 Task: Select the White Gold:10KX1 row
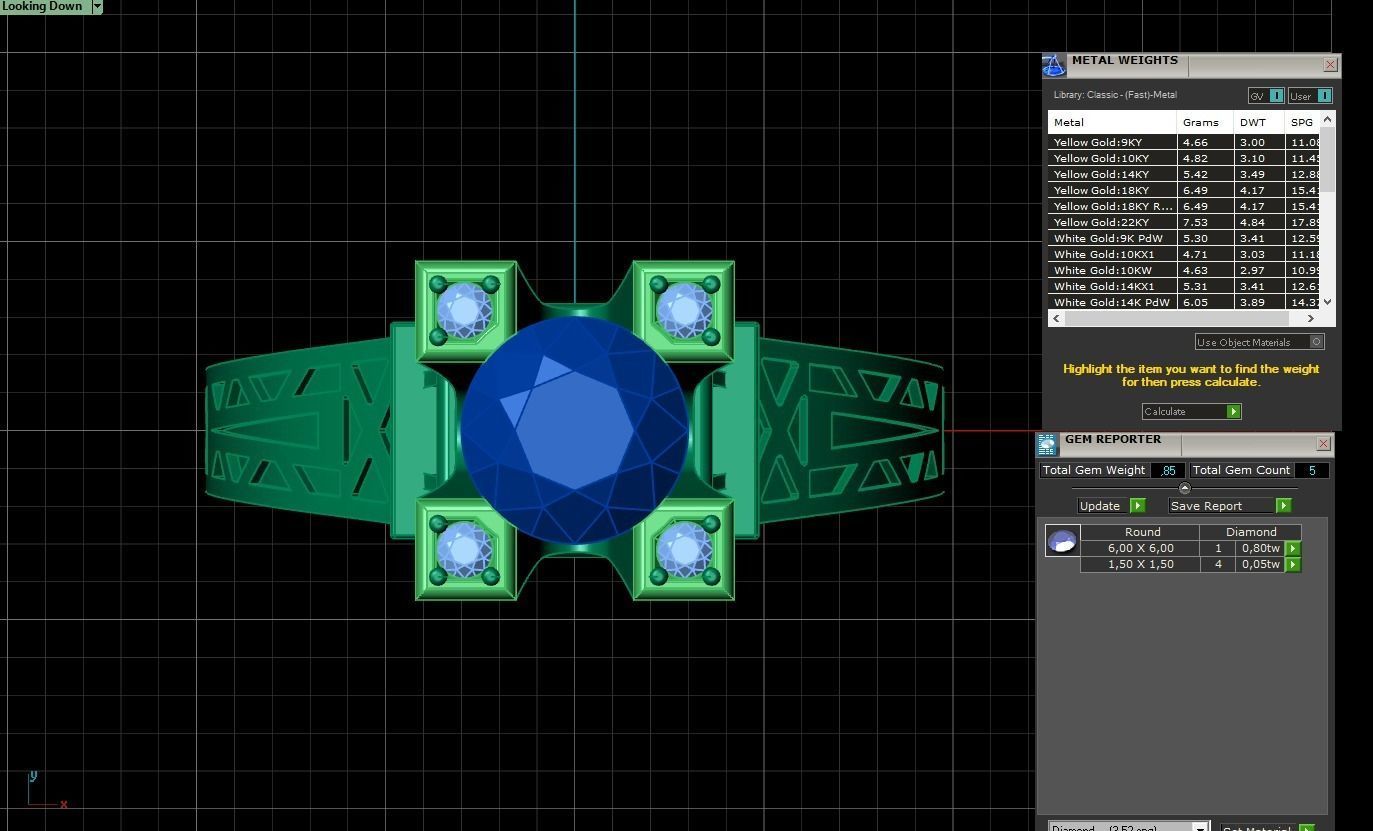pos(1184,254)
